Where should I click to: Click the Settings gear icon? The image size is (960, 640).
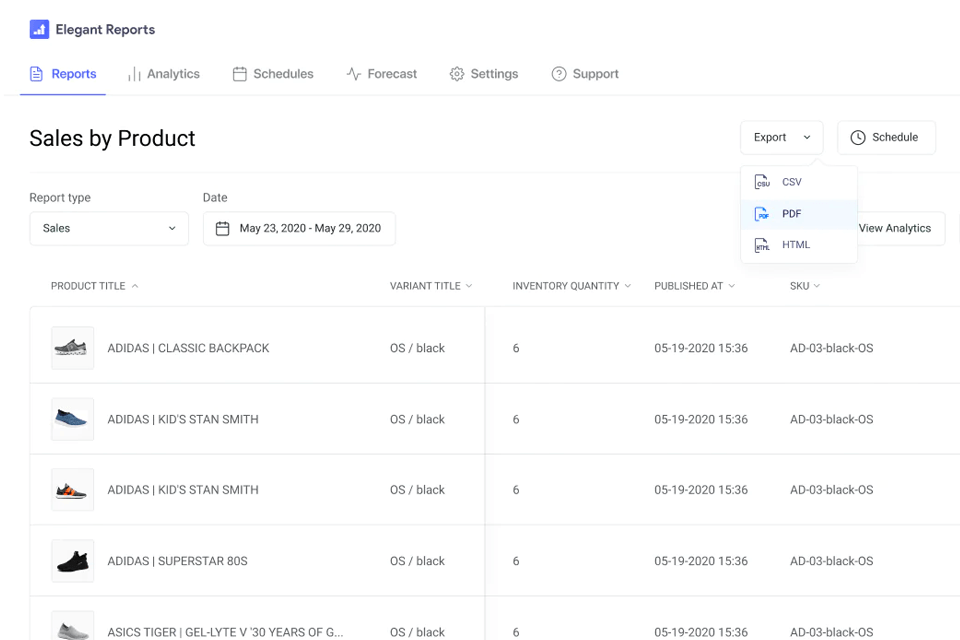point(457,74)
